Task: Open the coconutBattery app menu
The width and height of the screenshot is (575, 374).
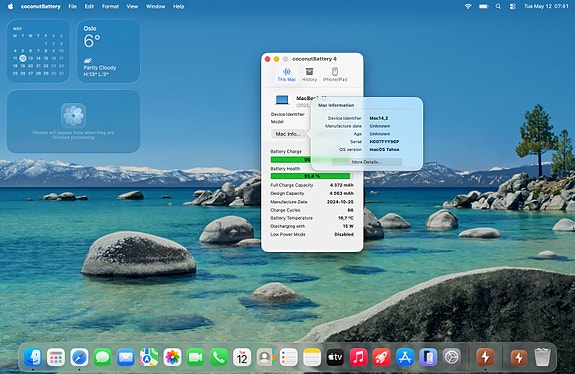Action: 41,6
